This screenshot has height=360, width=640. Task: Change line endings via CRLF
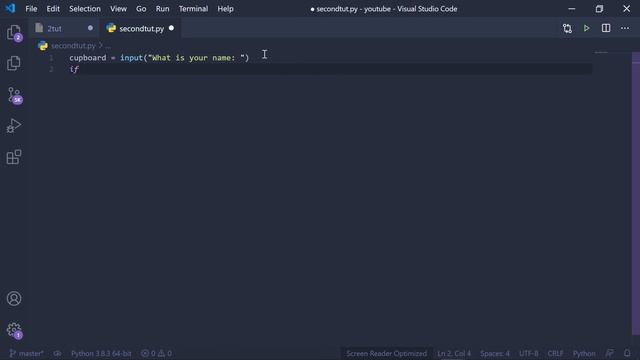point(556,353)
